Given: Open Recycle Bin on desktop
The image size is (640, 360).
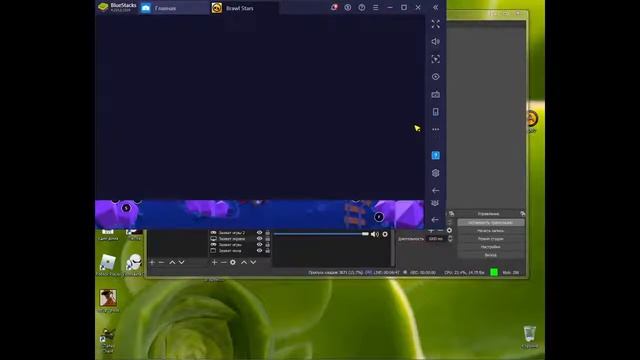Looking at the screenshot, I should [530, 337].
